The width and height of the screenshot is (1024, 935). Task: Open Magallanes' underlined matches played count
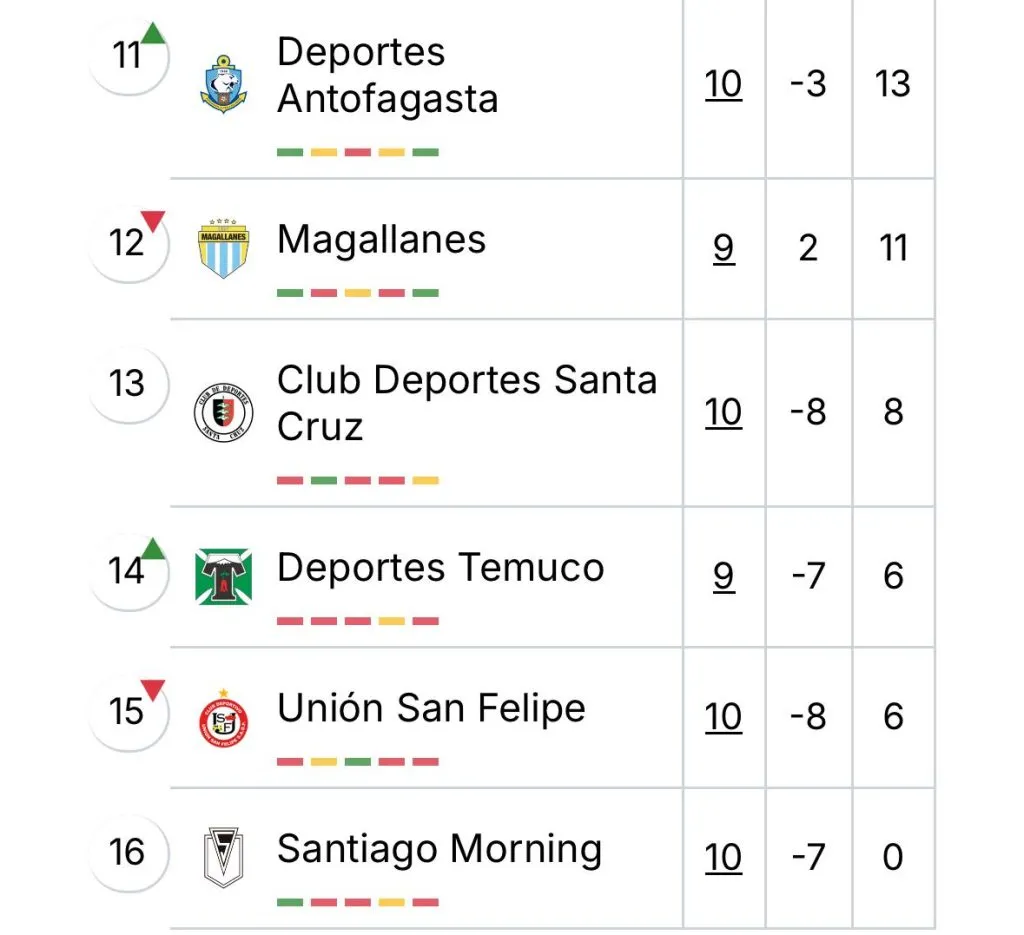723,247
